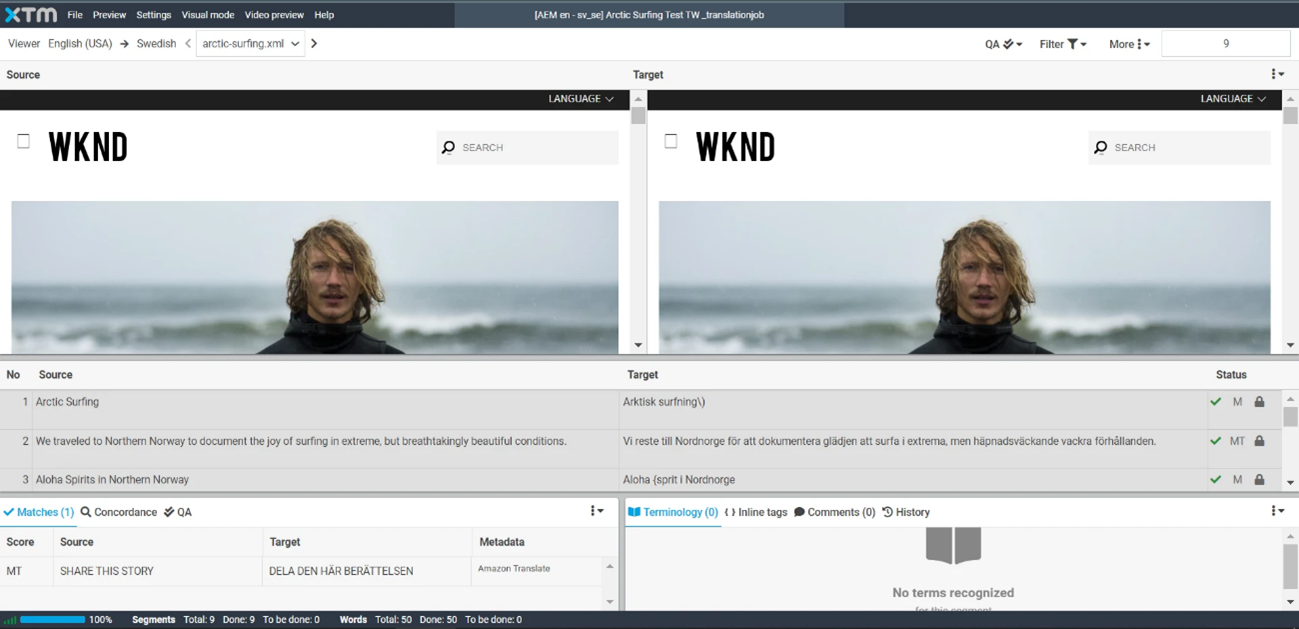Click the next file arrow beside arctic-surfing.xml
The height and width of the screenshot is (629, 1299).
[314, 44]
